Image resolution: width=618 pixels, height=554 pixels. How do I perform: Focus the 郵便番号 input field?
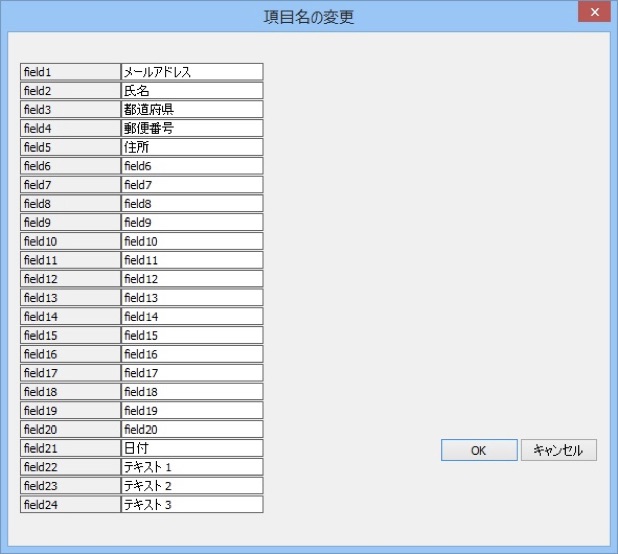click(x=192, y=128)
